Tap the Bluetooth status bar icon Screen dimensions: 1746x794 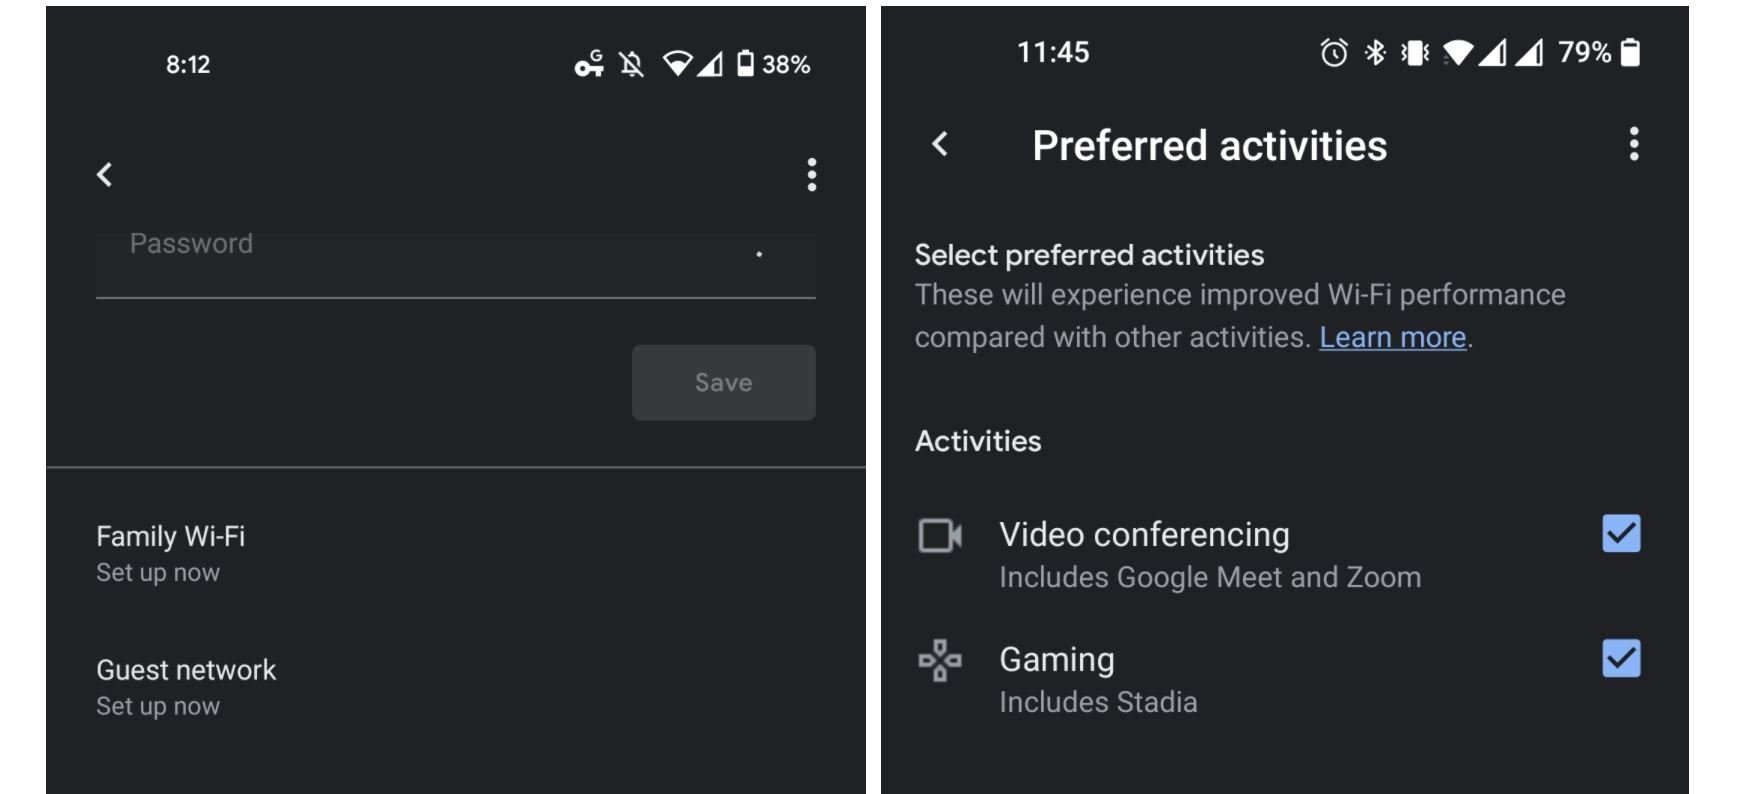pyautogui.click(x=1376, y=53)
